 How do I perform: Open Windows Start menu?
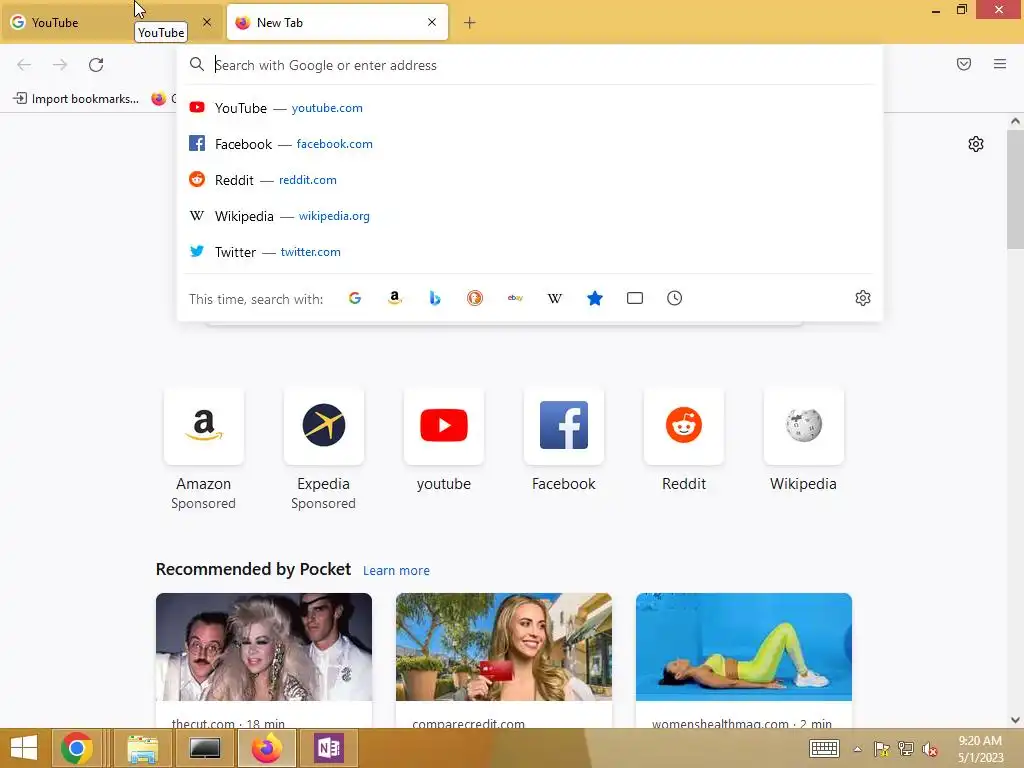(x=24, y=748)
